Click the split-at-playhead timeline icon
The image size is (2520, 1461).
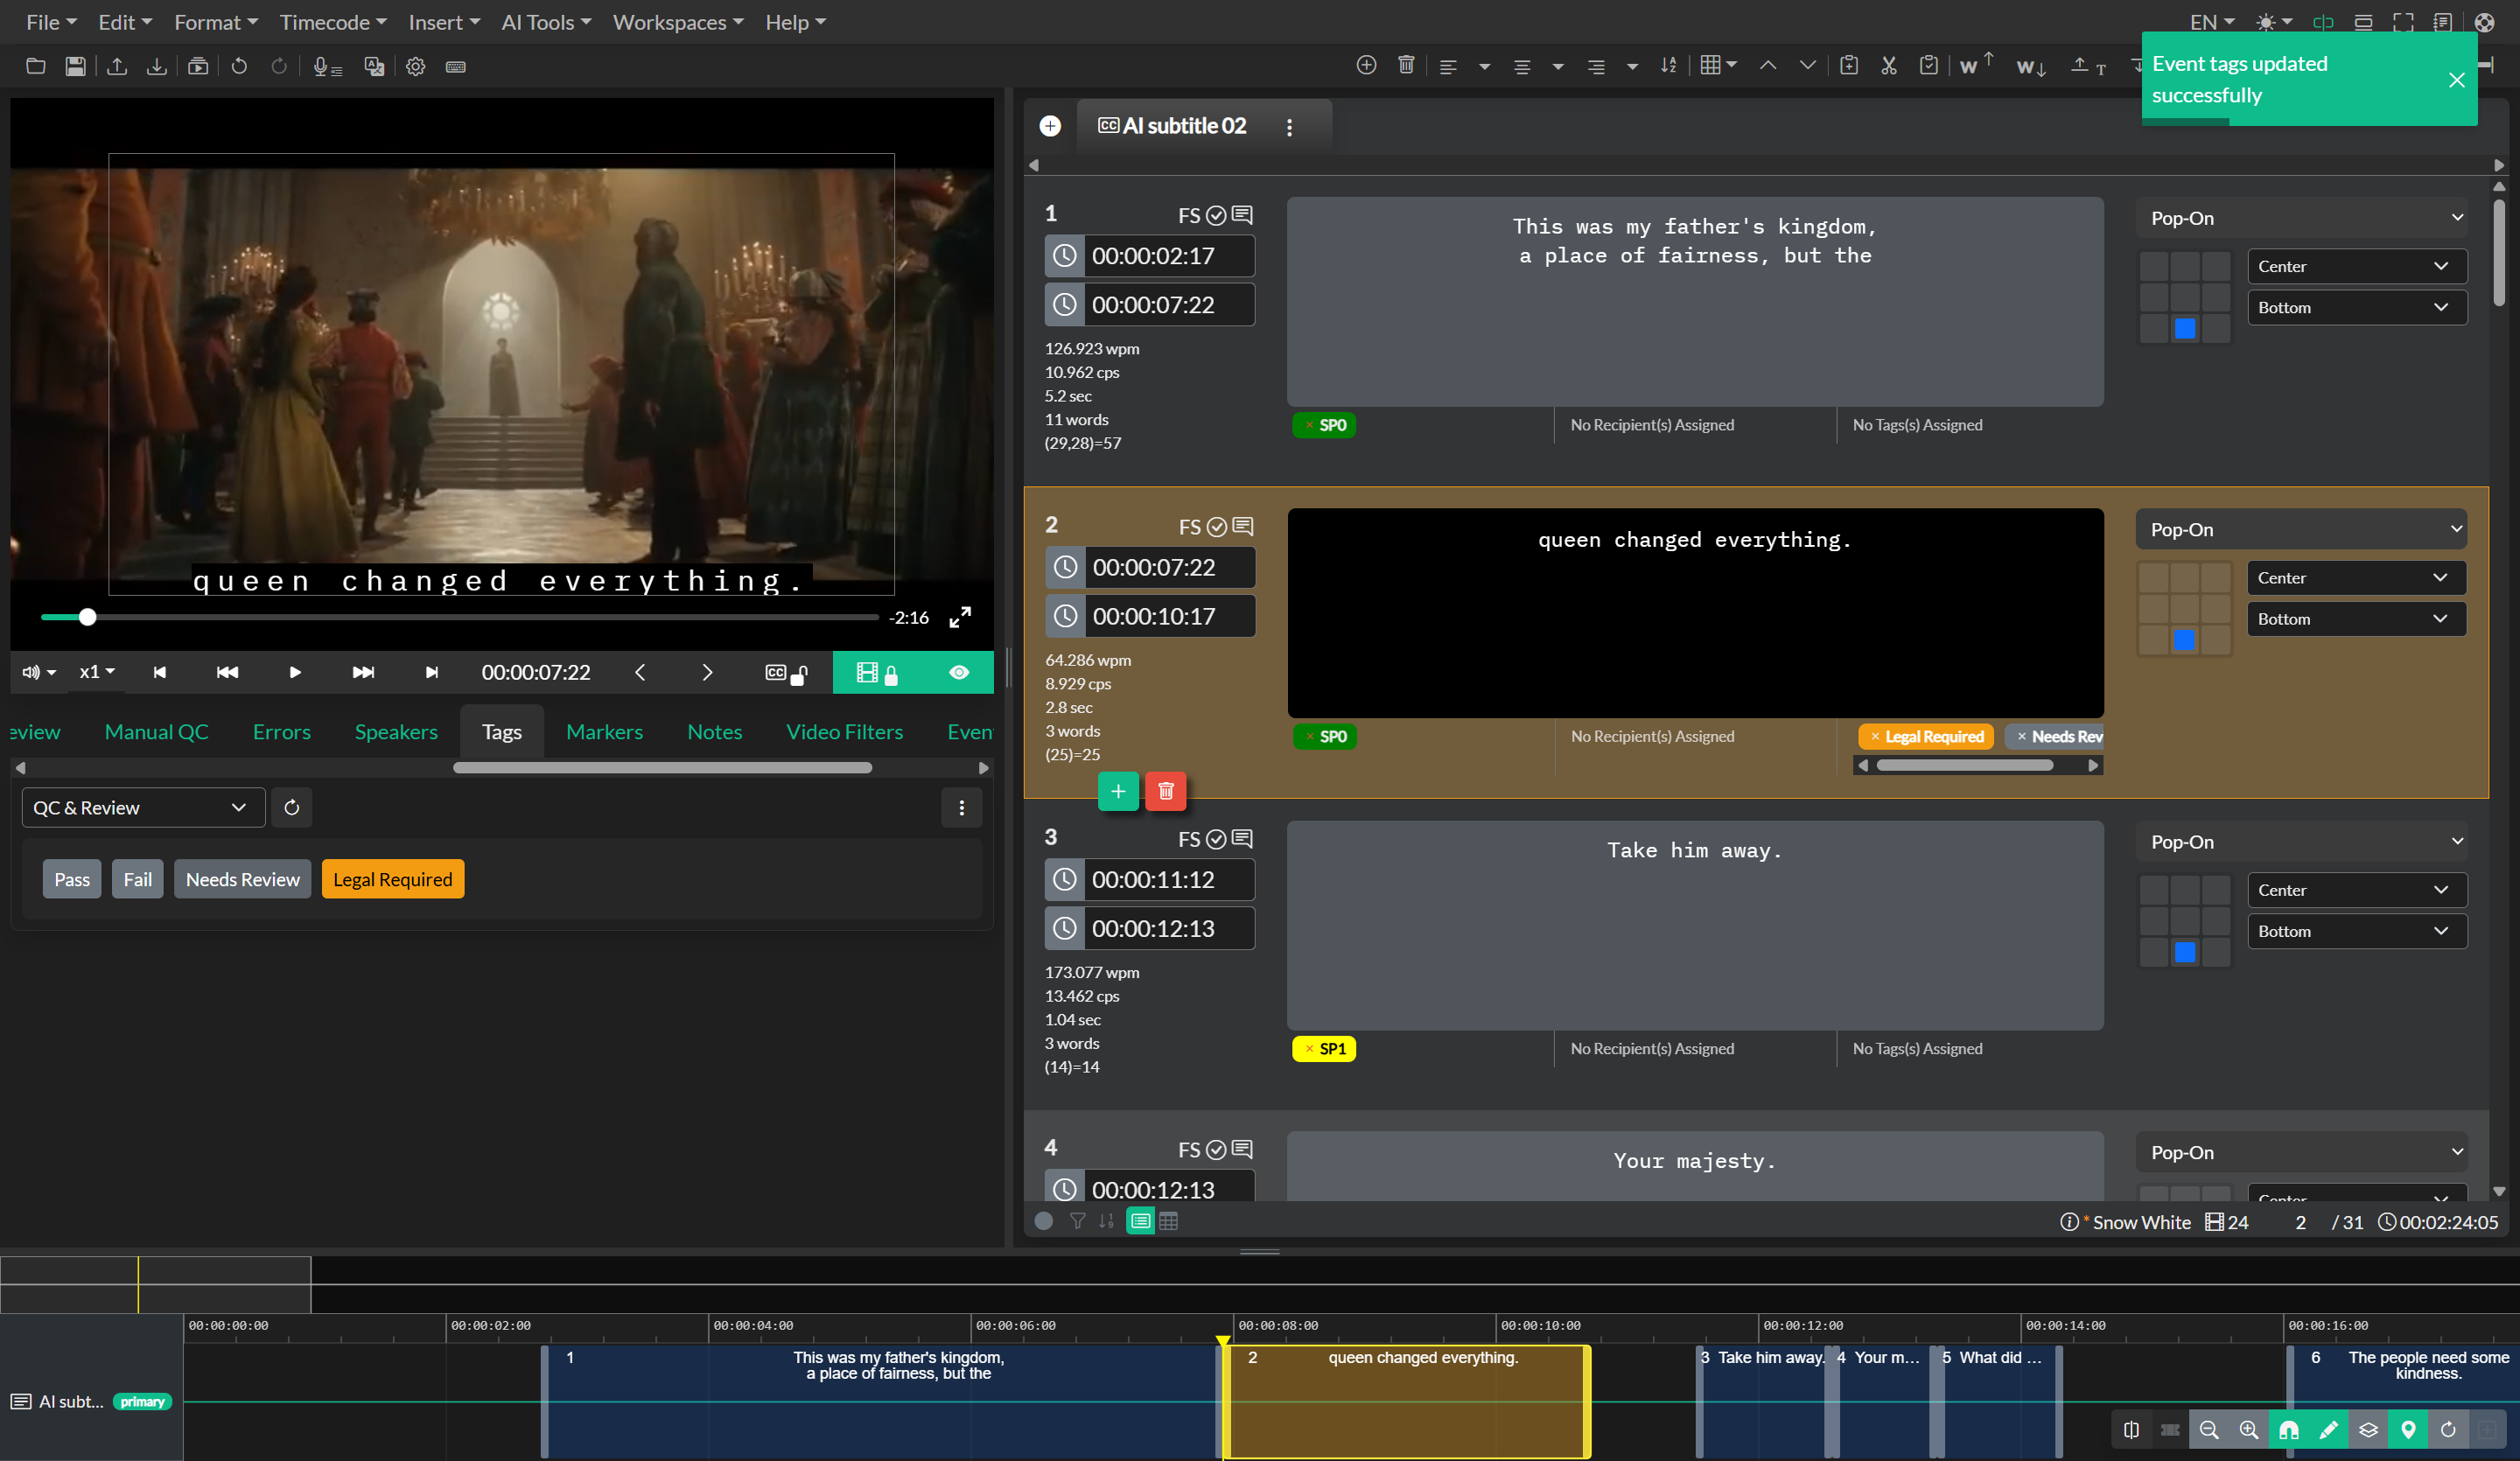tap(2131, 1430)
